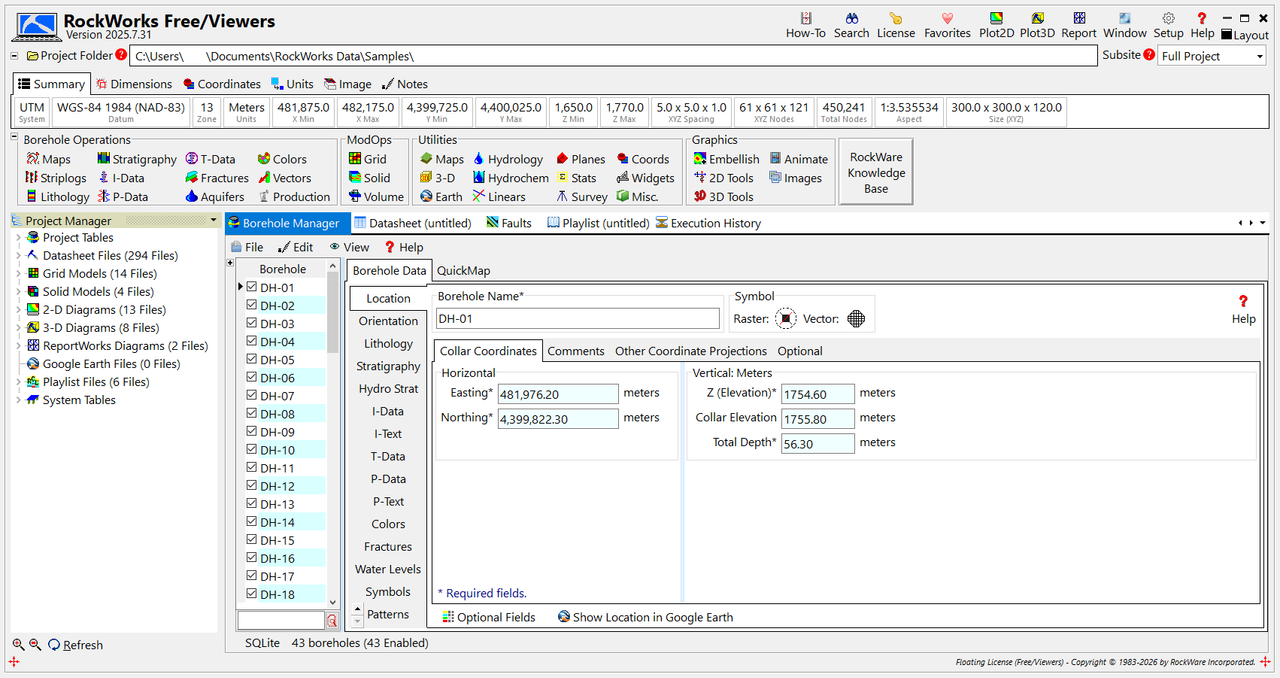This screenshot has height=678, width=1280.
Task: Open the Striplogs tool
Action: [x=57, y=178]
